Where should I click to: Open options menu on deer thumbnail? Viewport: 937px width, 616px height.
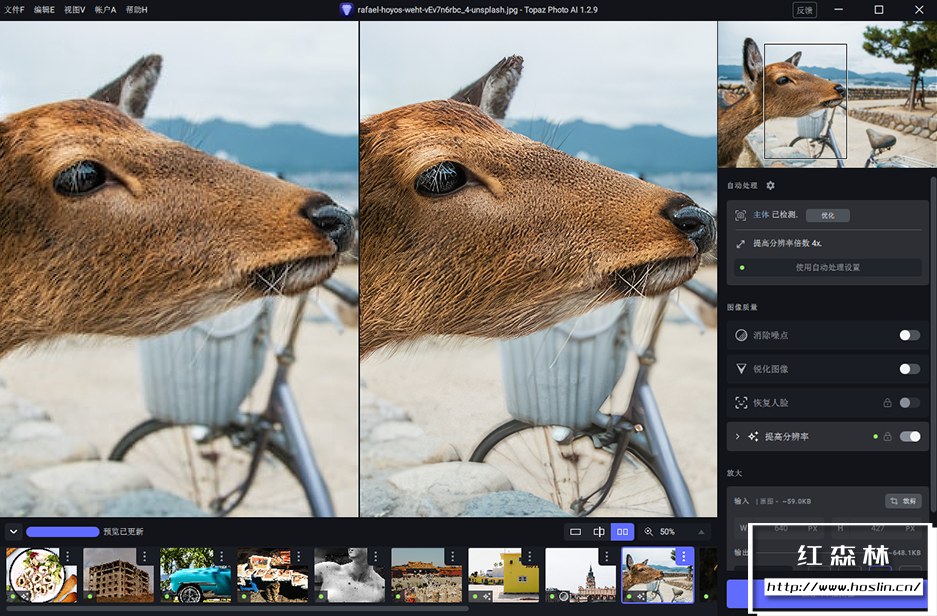coord(683,556)
